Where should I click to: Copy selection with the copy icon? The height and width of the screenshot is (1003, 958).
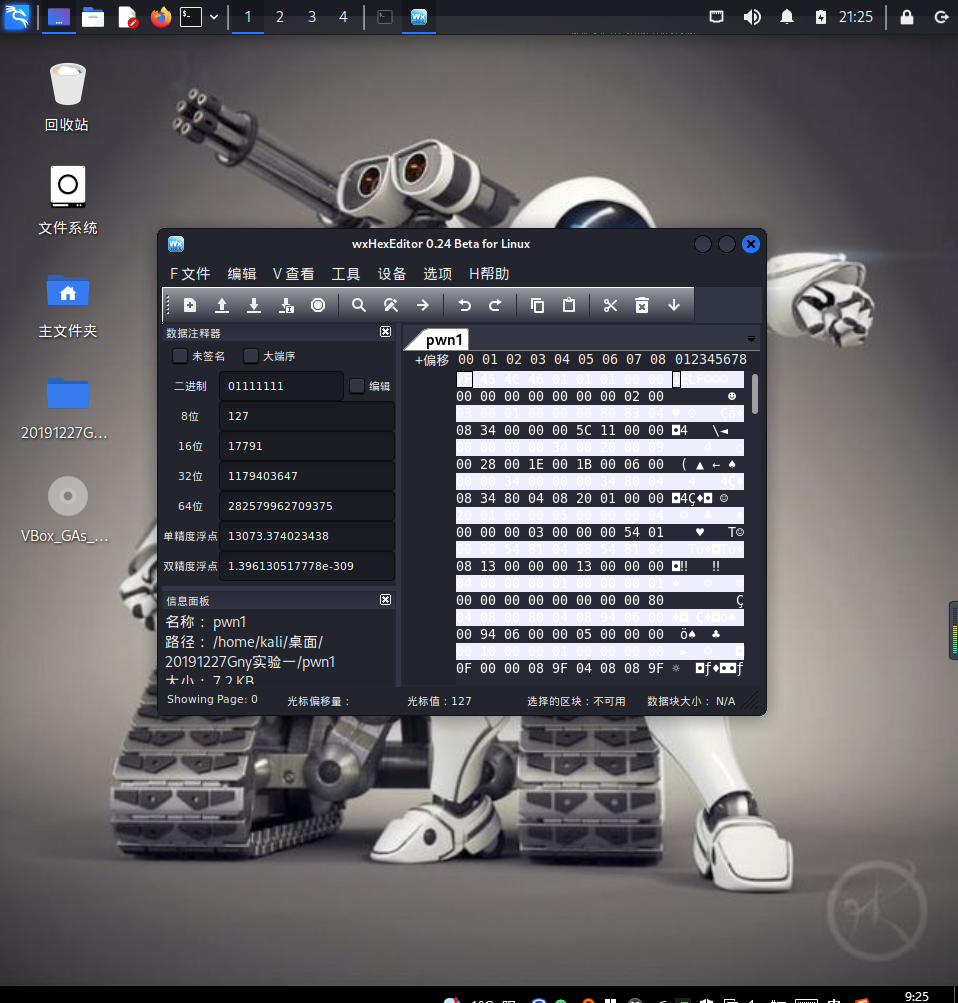tap(537, 306)
